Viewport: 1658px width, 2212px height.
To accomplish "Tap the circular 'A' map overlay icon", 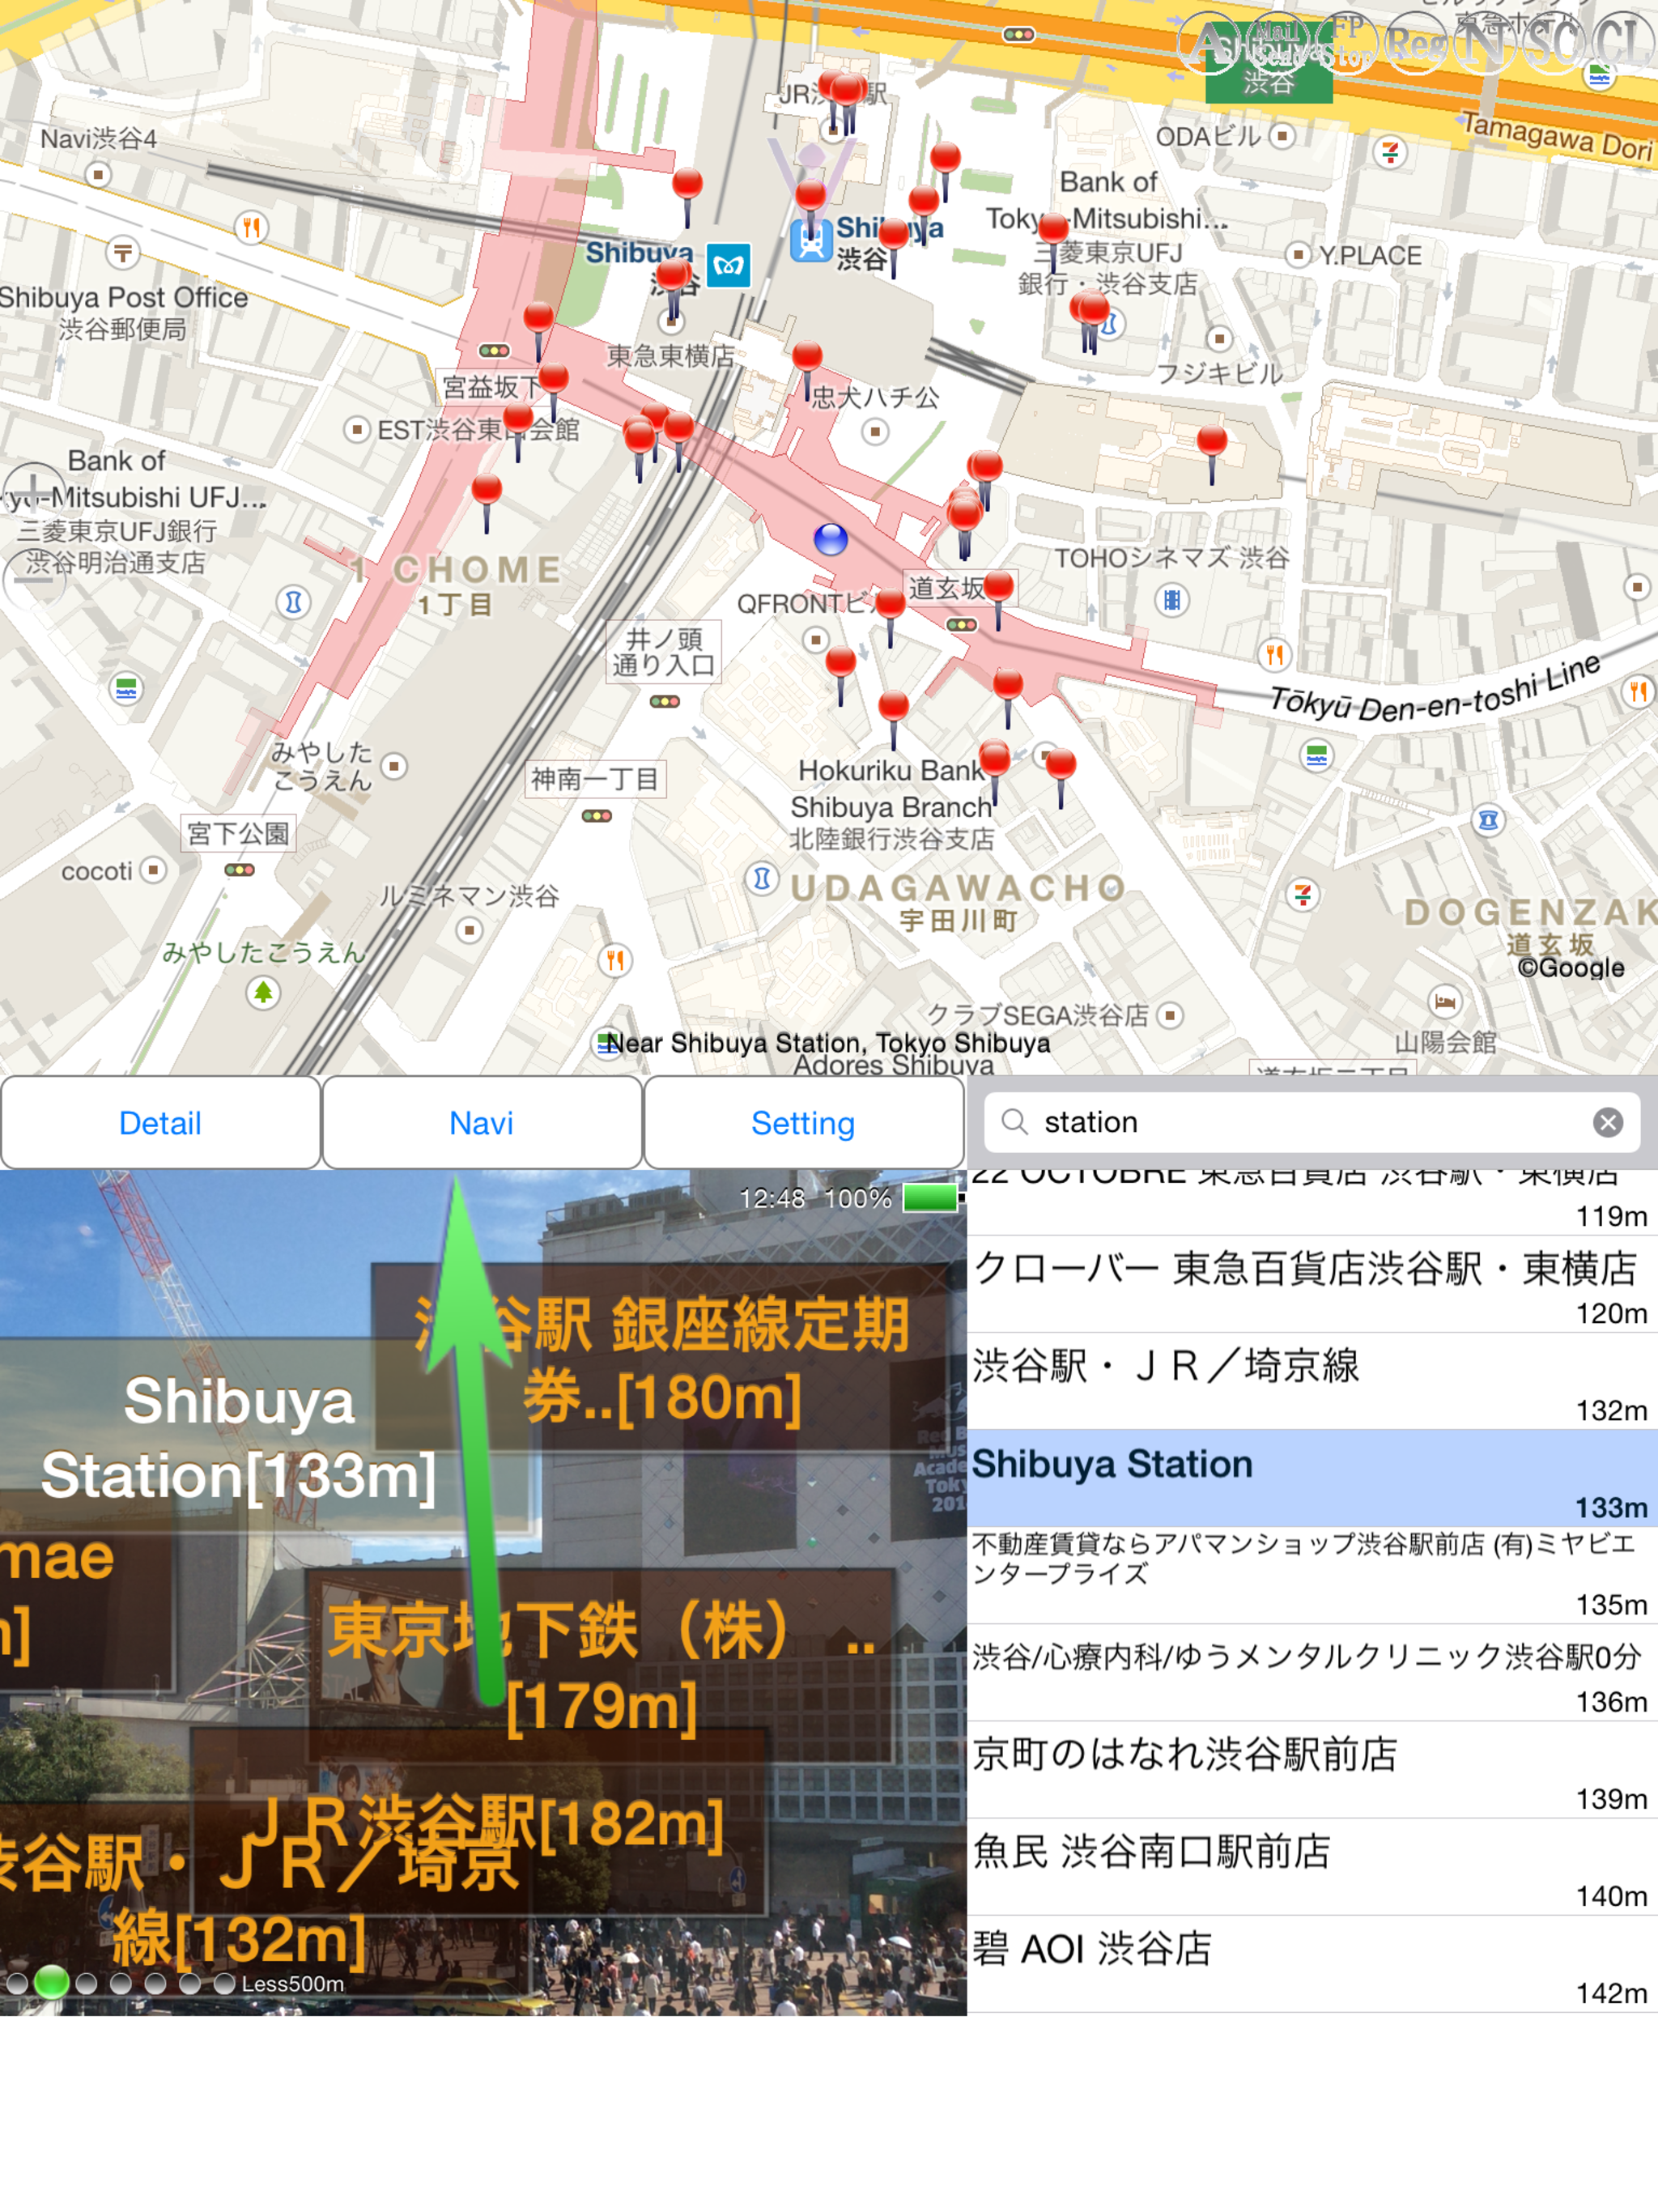I will coord(1208,44).
